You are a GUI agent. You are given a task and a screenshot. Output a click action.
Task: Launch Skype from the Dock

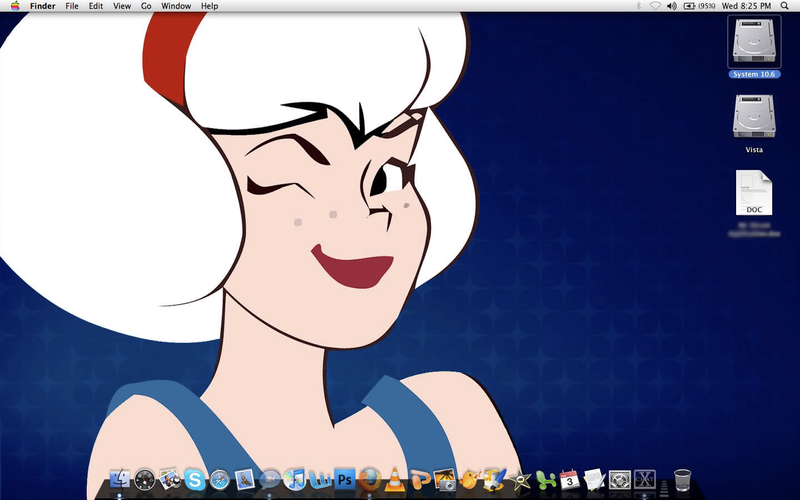[195, 480]
